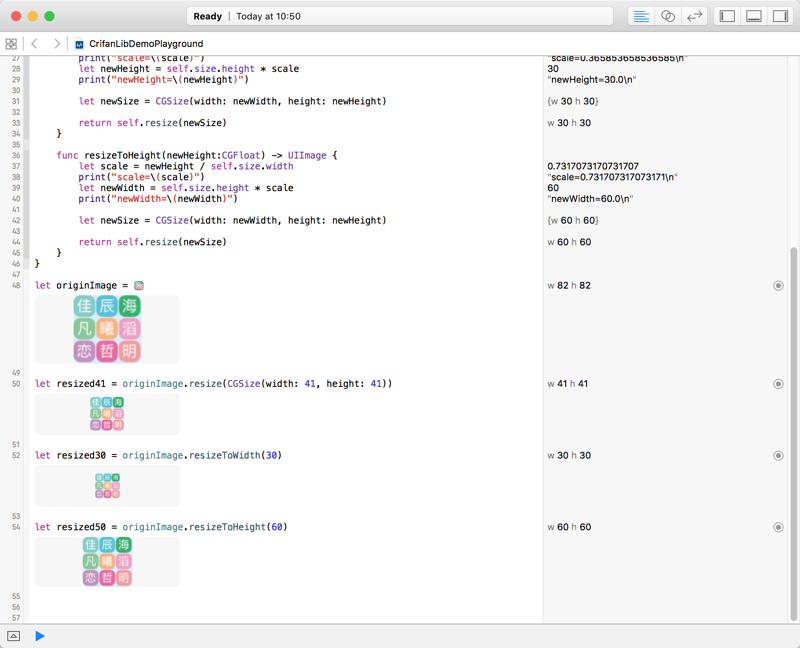This screenshot has width=800, height=648.
Task: Toggle the Navigator panel
Action: 727,16
